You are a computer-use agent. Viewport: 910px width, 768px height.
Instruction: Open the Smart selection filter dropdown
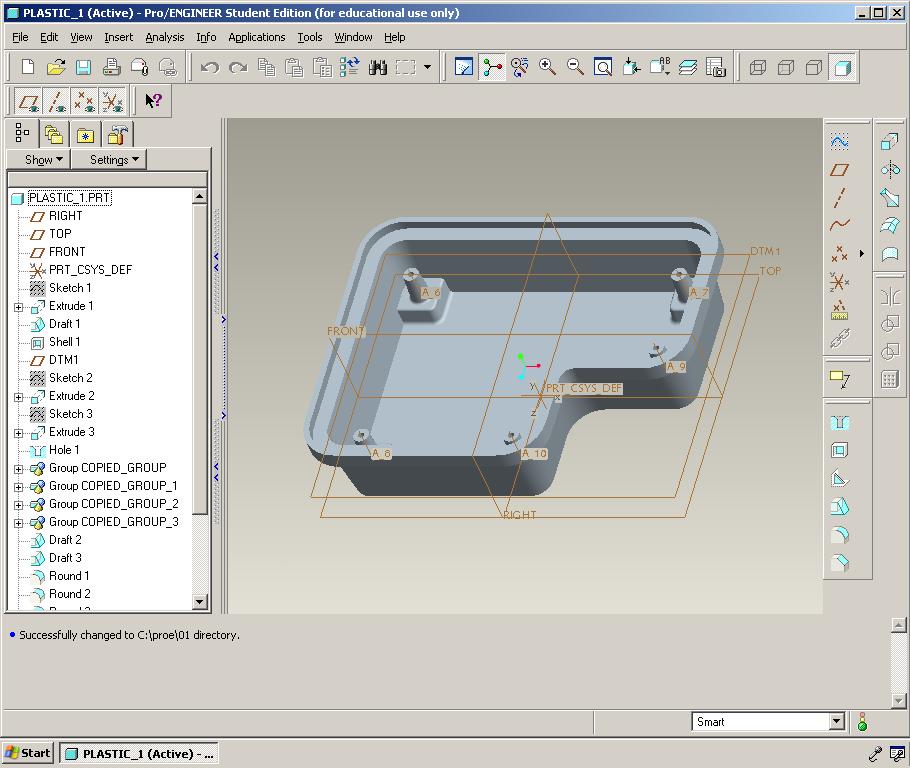(837, 722)
